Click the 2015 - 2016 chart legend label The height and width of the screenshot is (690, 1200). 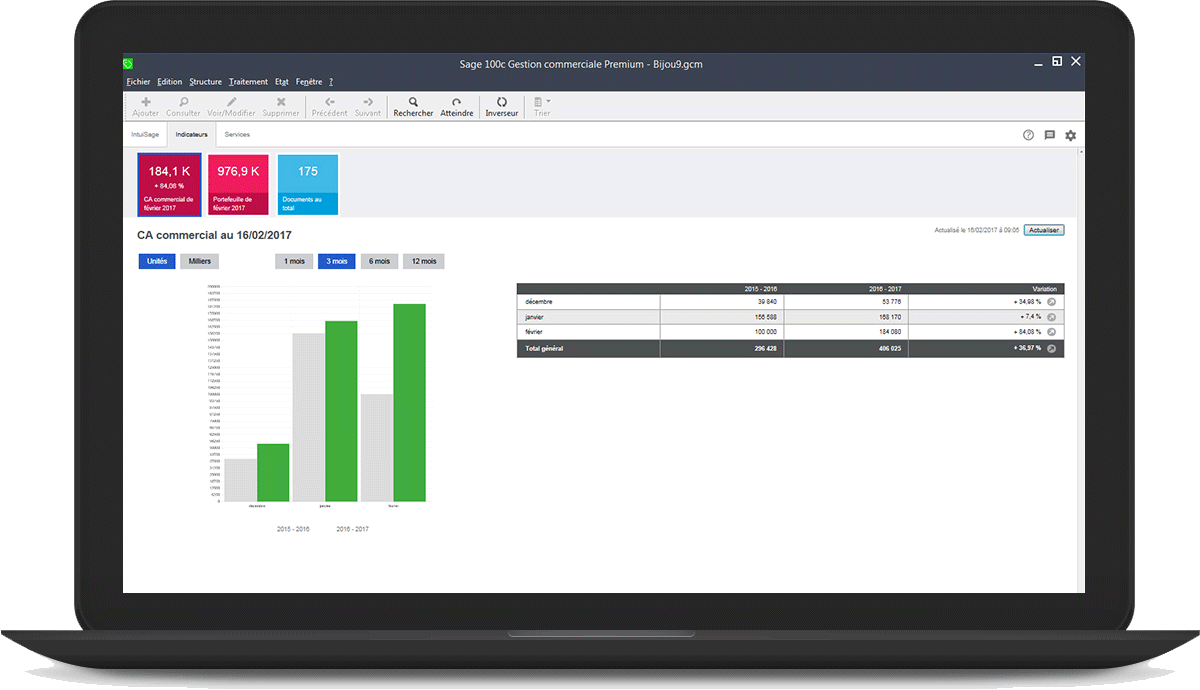coord(293,529)
